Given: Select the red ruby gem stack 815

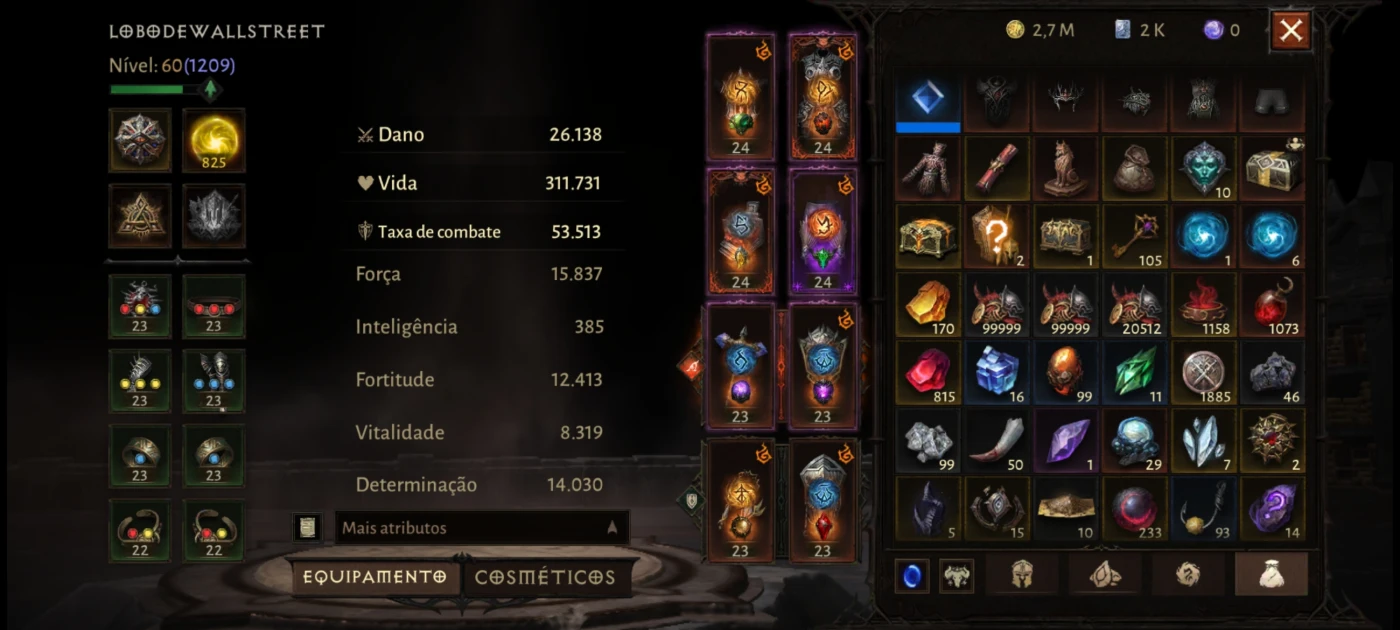Looking at the screenshot, I should [x=927, y=373].
